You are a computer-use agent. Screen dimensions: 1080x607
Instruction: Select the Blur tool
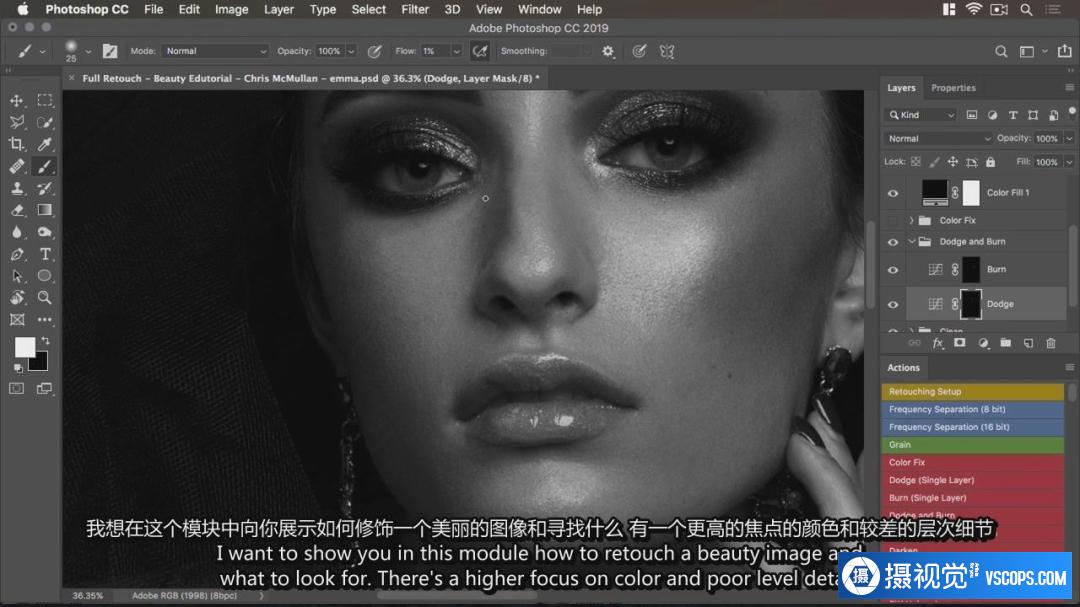click(x=17, y=232)
